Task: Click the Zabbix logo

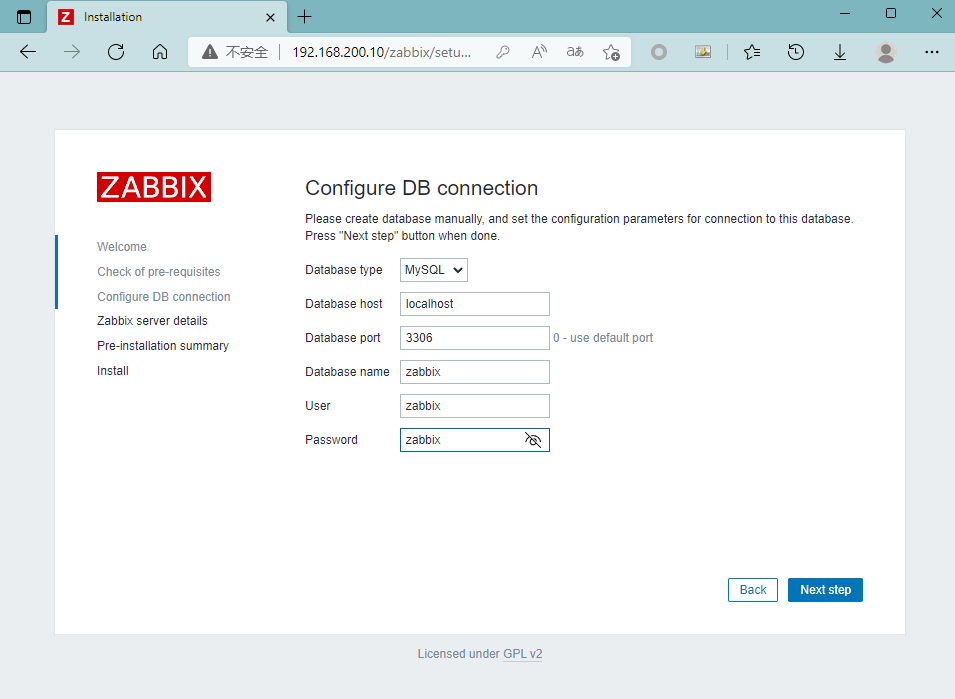Action: click(x=154, y=187)
